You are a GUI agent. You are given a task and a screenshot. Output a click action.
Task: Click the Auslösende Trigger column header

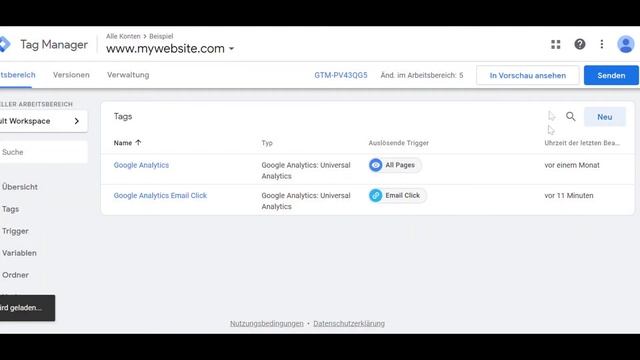399,143
